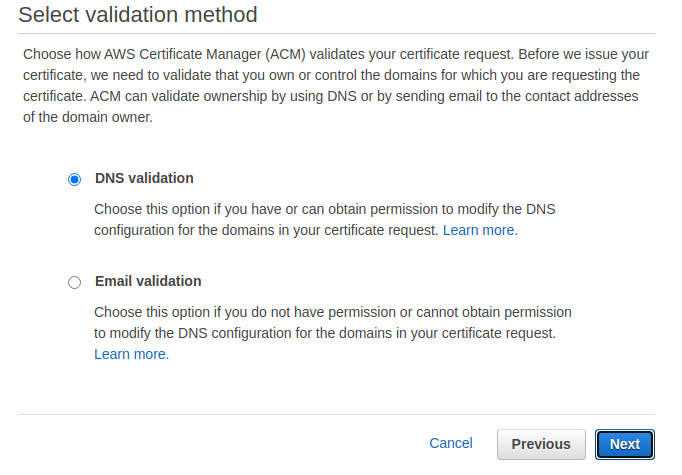
Task: Click the 'DNS validation' option label
Action: (x=144, y=178)
